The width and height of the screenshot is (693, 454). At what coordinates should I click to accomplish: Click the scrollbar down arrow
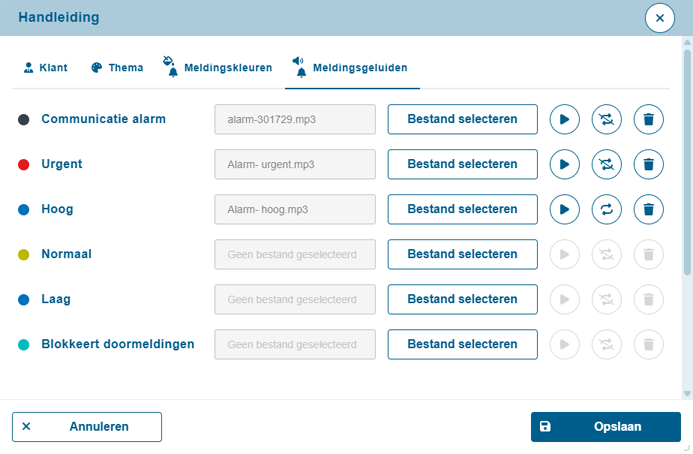[x=687, y=393]
